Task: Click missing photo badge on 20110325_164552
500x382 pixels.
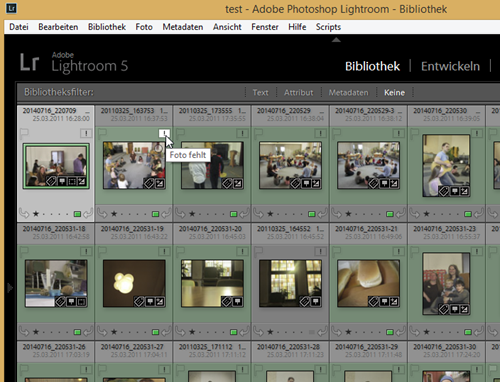Action: coord(320,251)
